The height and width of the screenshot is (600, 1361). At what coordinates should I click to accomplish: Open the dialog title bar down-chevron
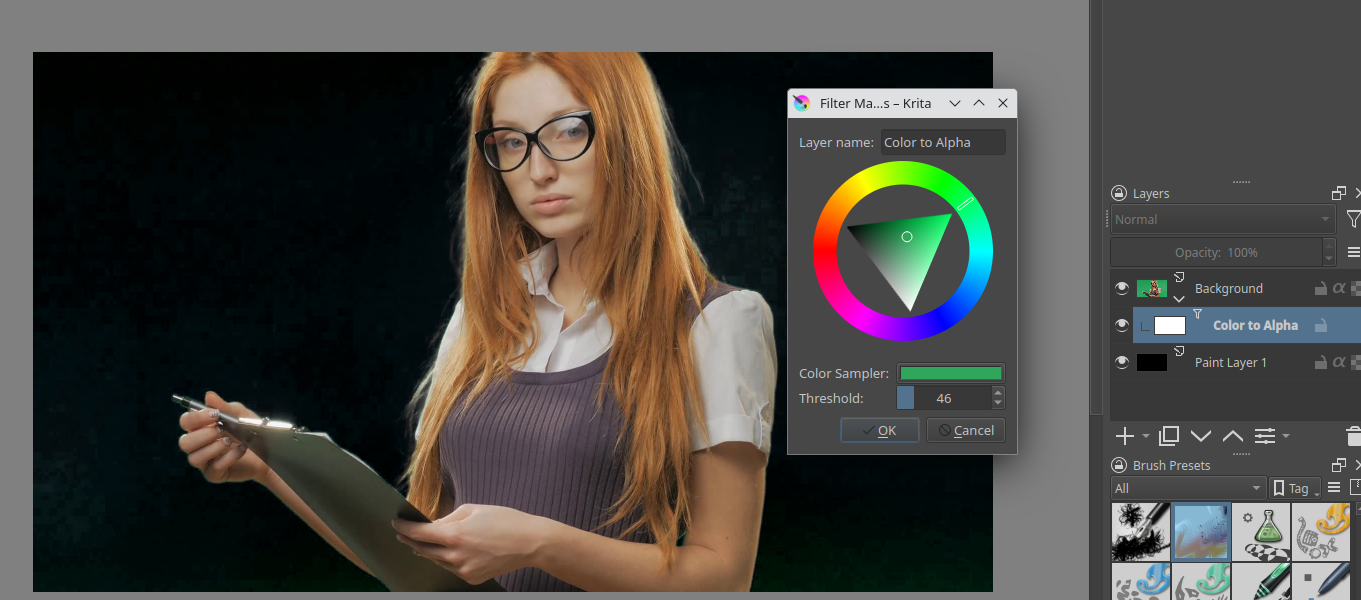point(955,103)
